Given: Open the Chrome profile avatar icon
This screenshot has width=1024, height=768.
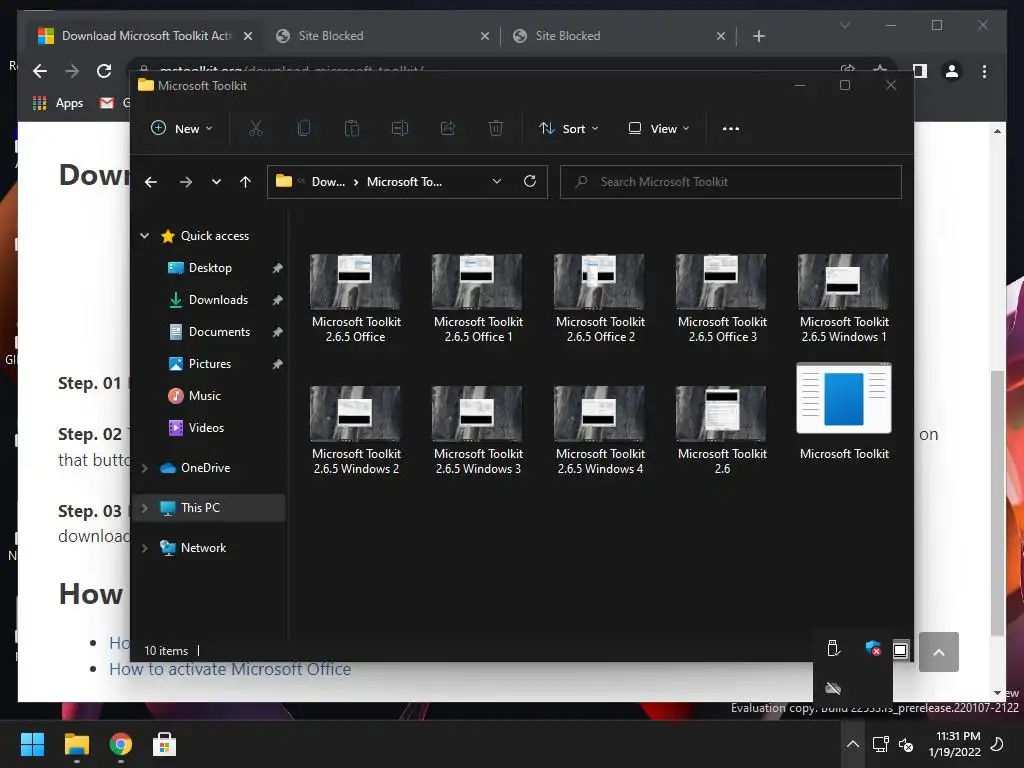Looking at the screenshot, I should pyautogui.click(x=952, y=71).
